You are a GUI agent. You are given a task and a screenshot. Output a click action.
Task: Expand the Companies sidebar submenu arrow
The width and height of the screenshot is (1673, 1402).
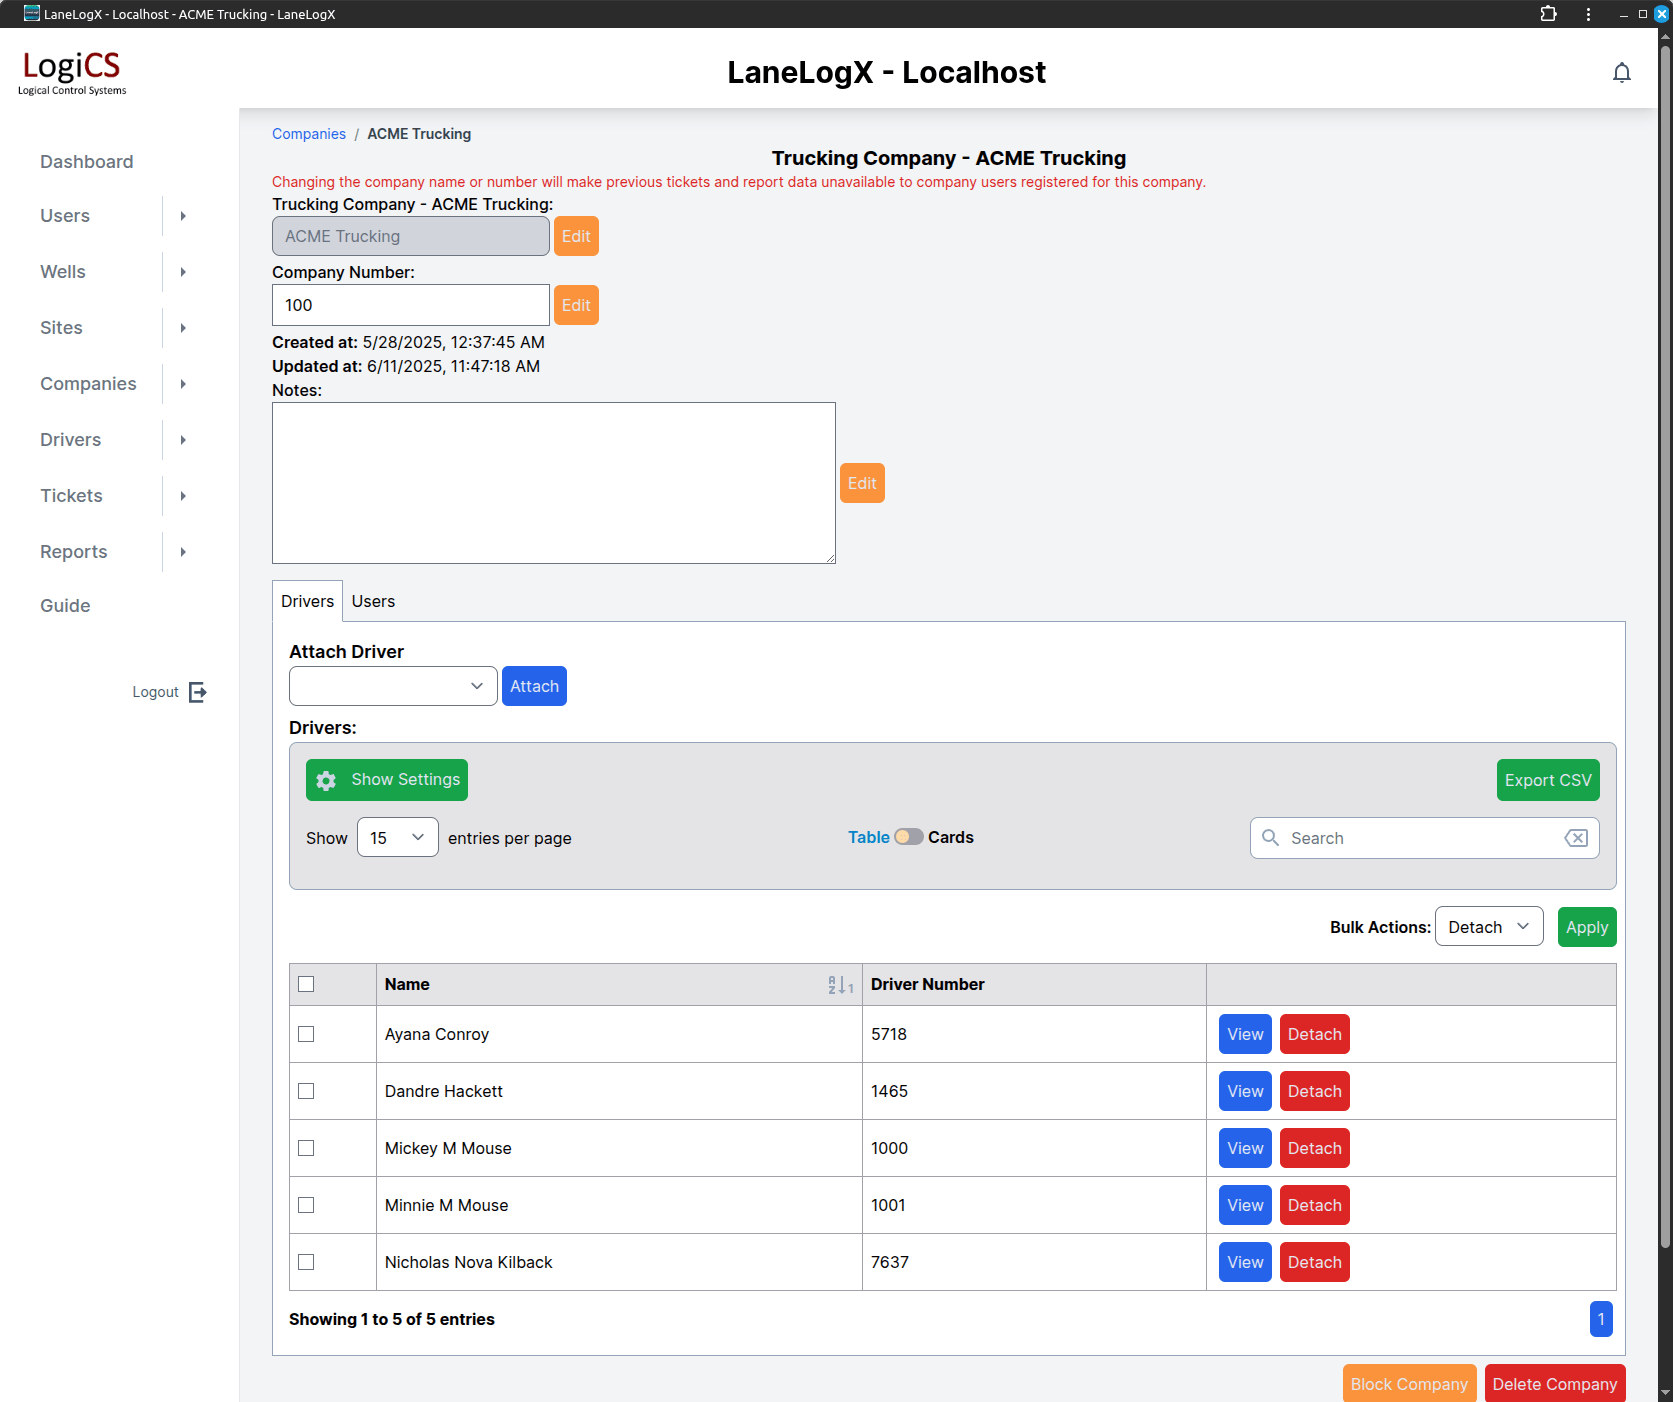pyautogui.click(x=183, y=384)
